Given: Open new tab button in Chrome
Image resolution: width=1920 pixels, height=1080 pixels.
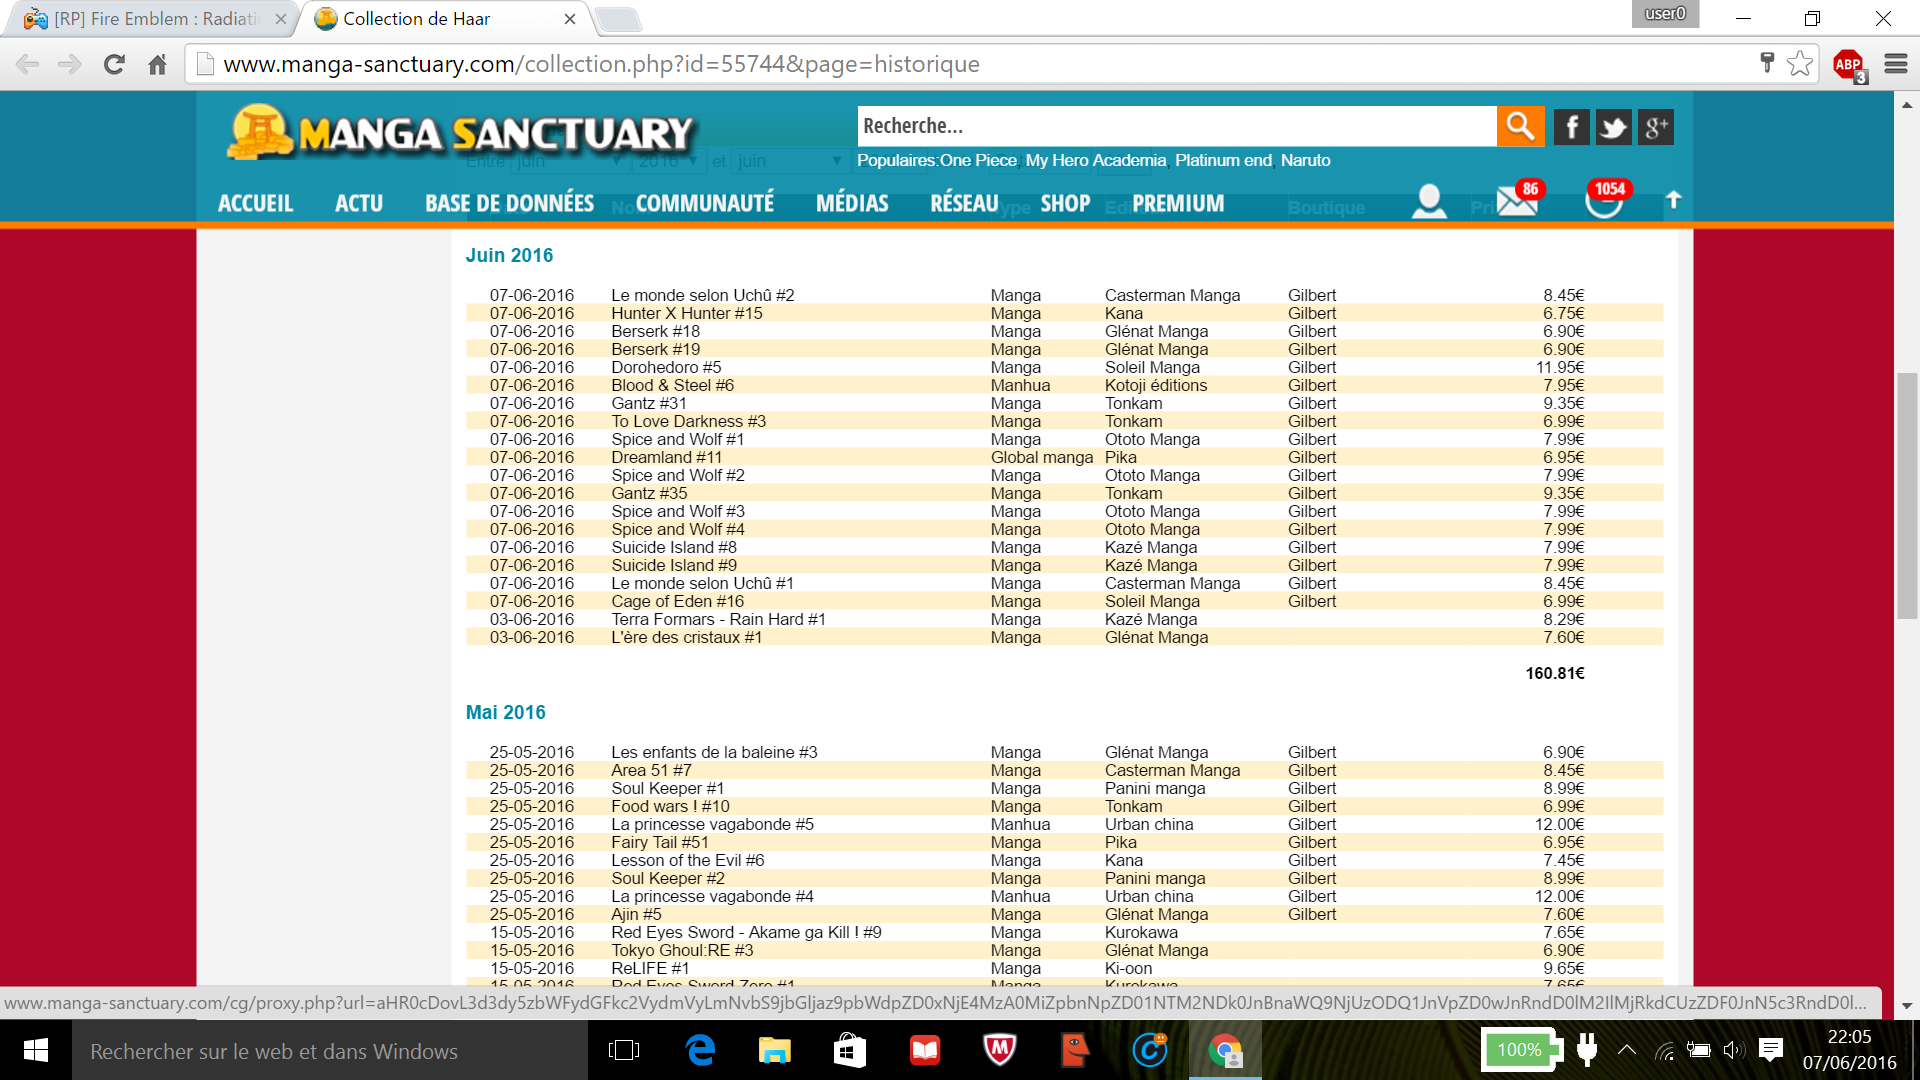Looking at the screenshot, I should [617, 19].
